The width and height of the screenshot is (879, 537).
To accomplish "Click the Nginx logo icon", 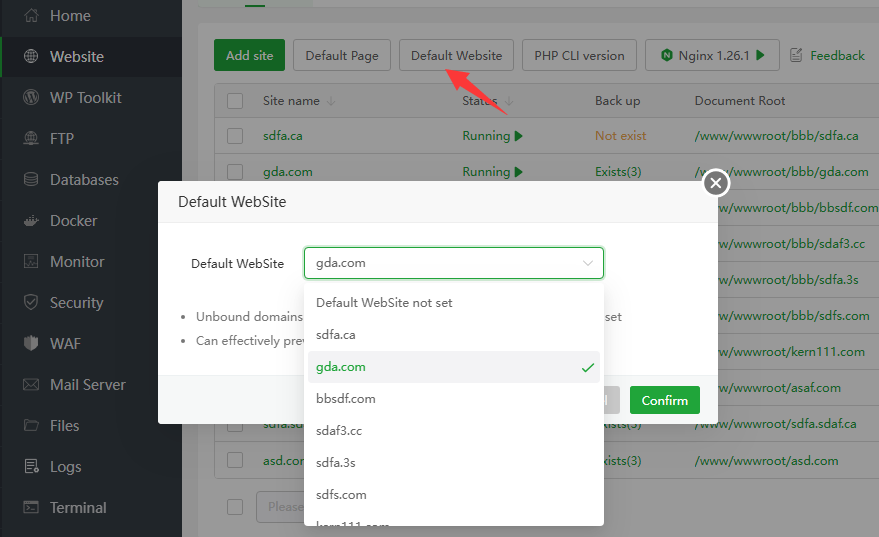I will coord(667,55).
